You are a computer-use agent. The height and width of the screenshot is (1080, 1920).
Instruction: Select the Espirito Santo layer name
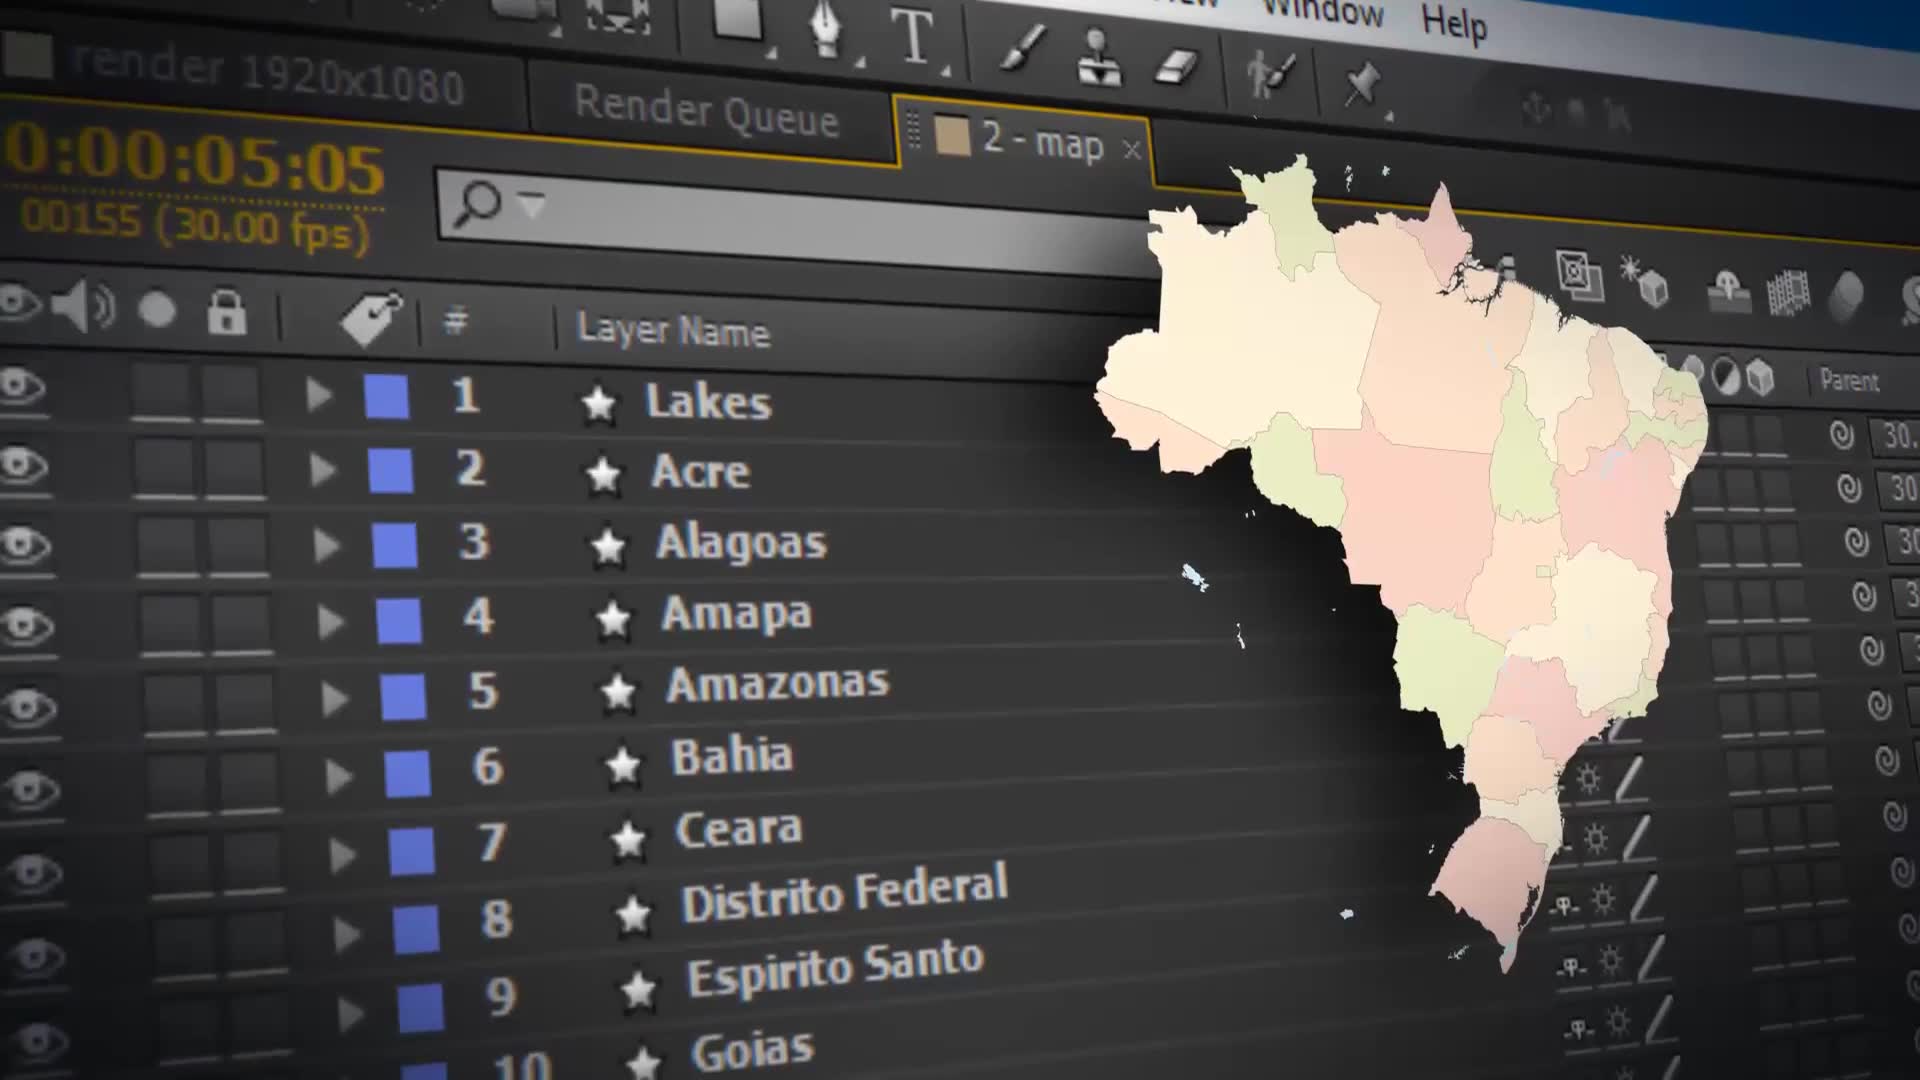pos(836,968)
